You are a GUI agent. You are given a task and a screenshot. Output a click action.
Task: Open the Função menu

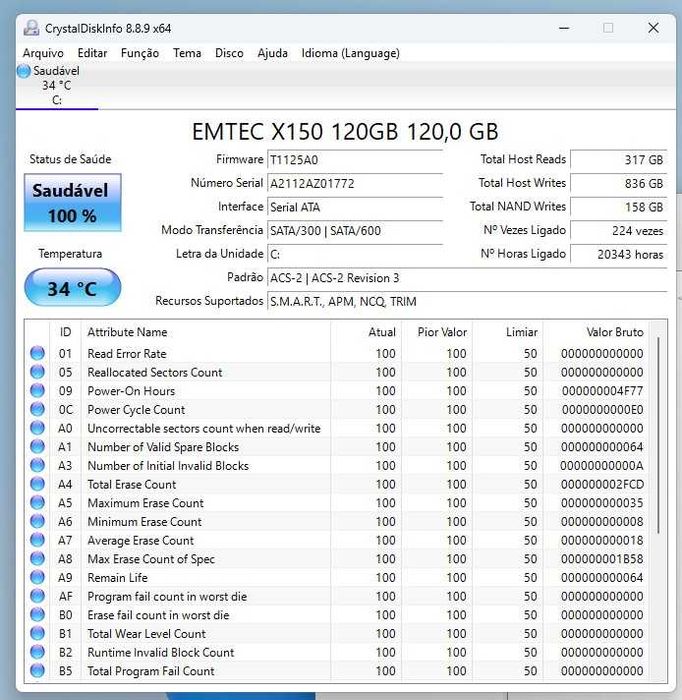pos(140,53)
